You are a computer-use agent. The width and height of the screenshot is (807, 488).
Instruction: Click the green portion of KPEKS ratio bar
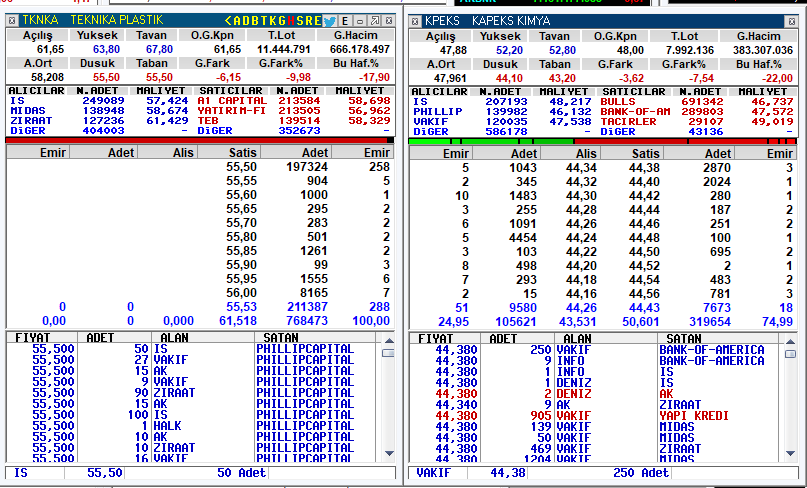[492, 141]
